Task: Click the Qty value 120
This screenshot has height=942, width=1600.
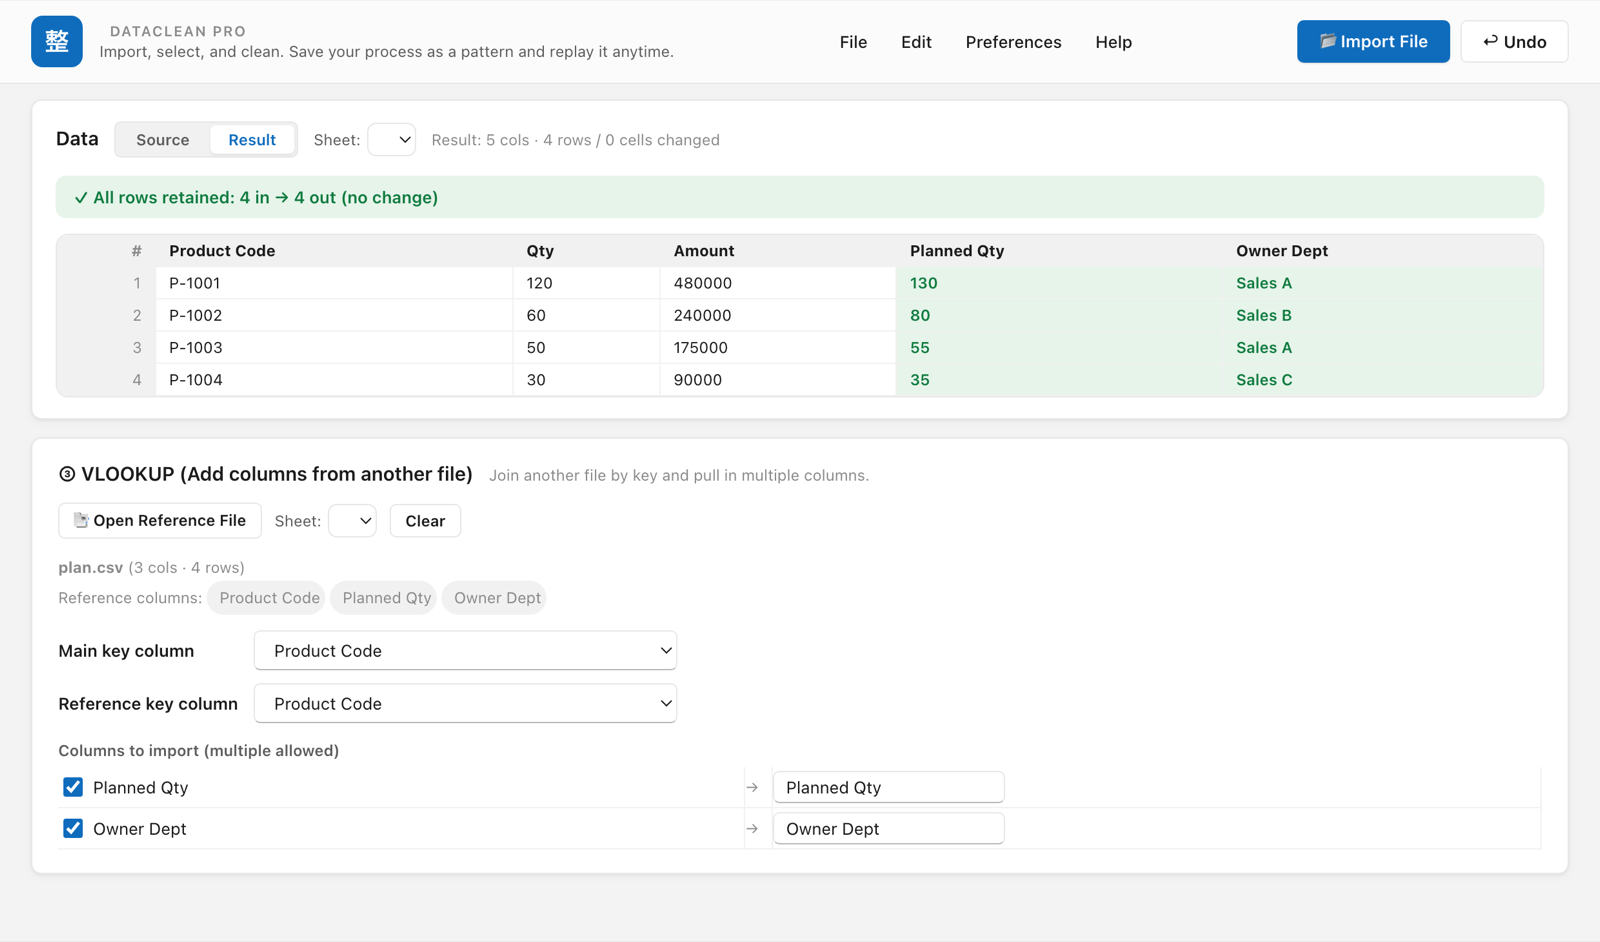Action: (540, 283)
